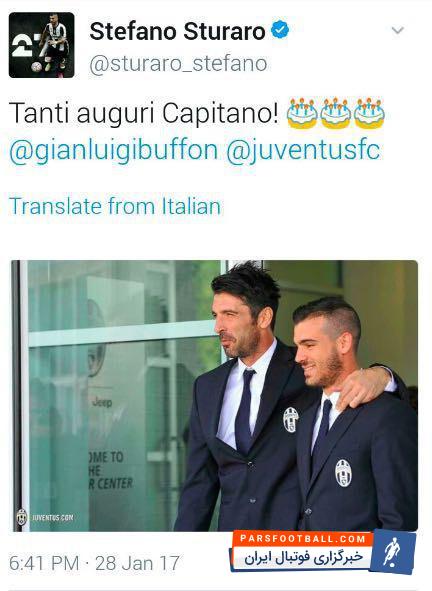The image size is (432, 591).
Task: Click the middle birthday cake emoji
Action: pos(335,113)
